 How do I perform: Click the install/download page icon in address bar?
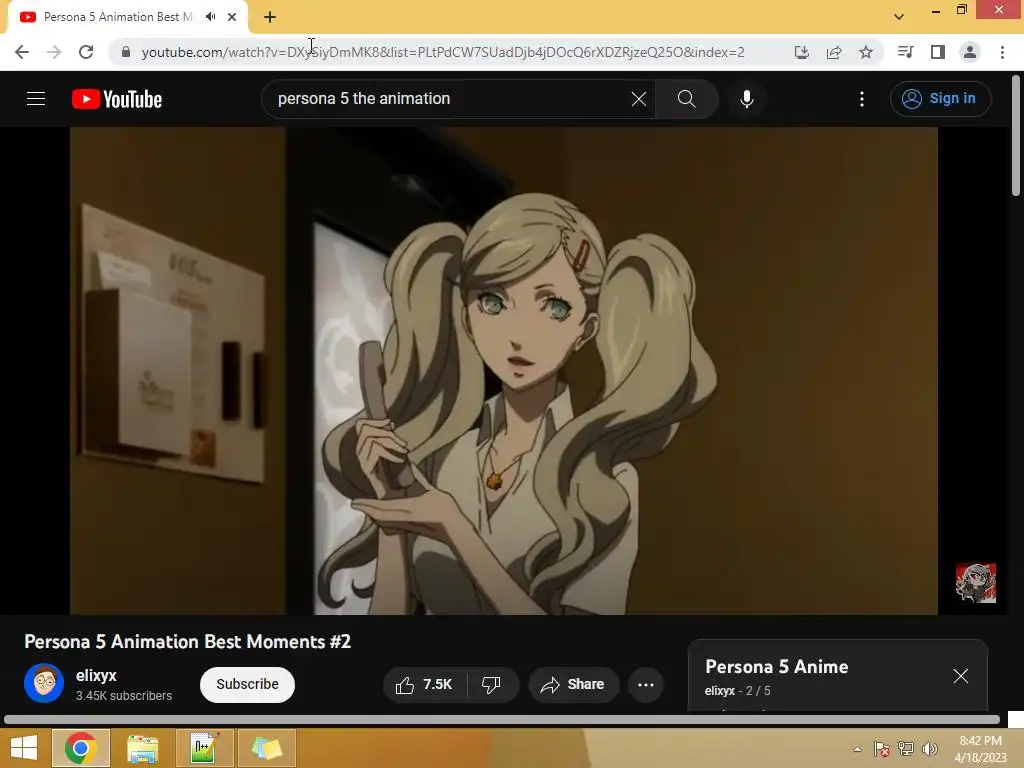(801, 52)
